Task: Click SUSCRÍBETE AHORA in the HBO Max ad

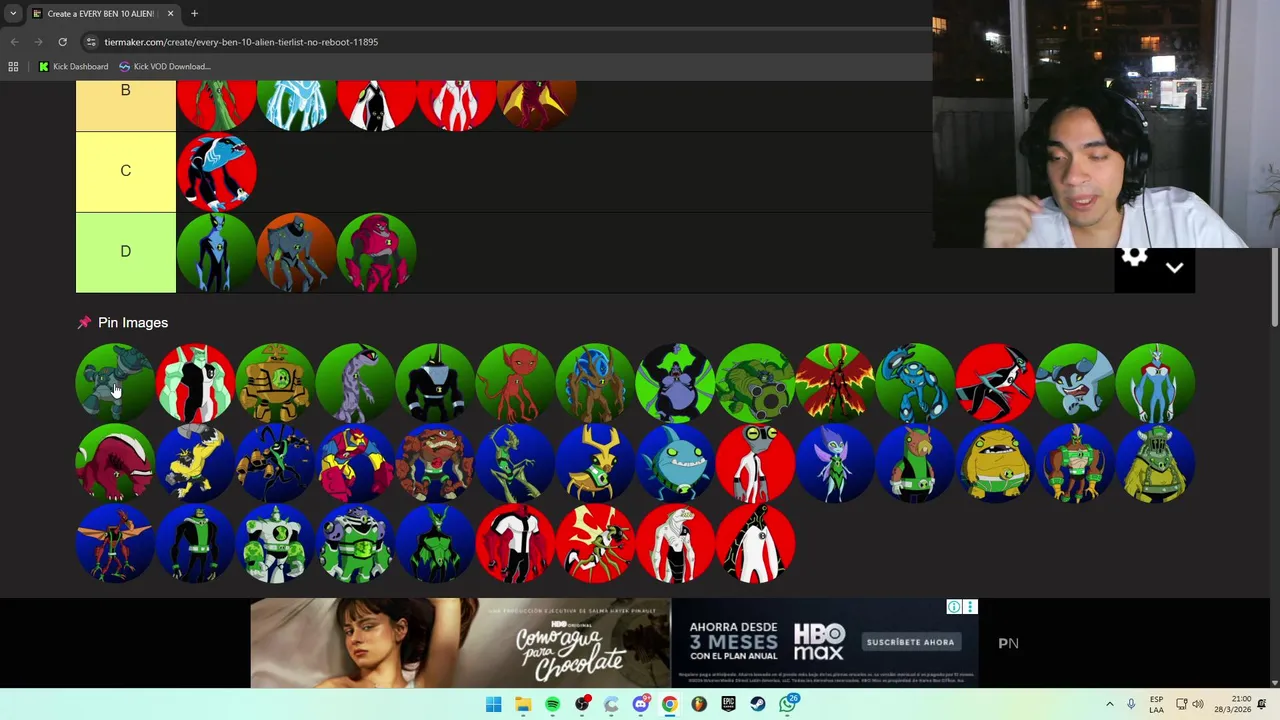Action: 910,642
